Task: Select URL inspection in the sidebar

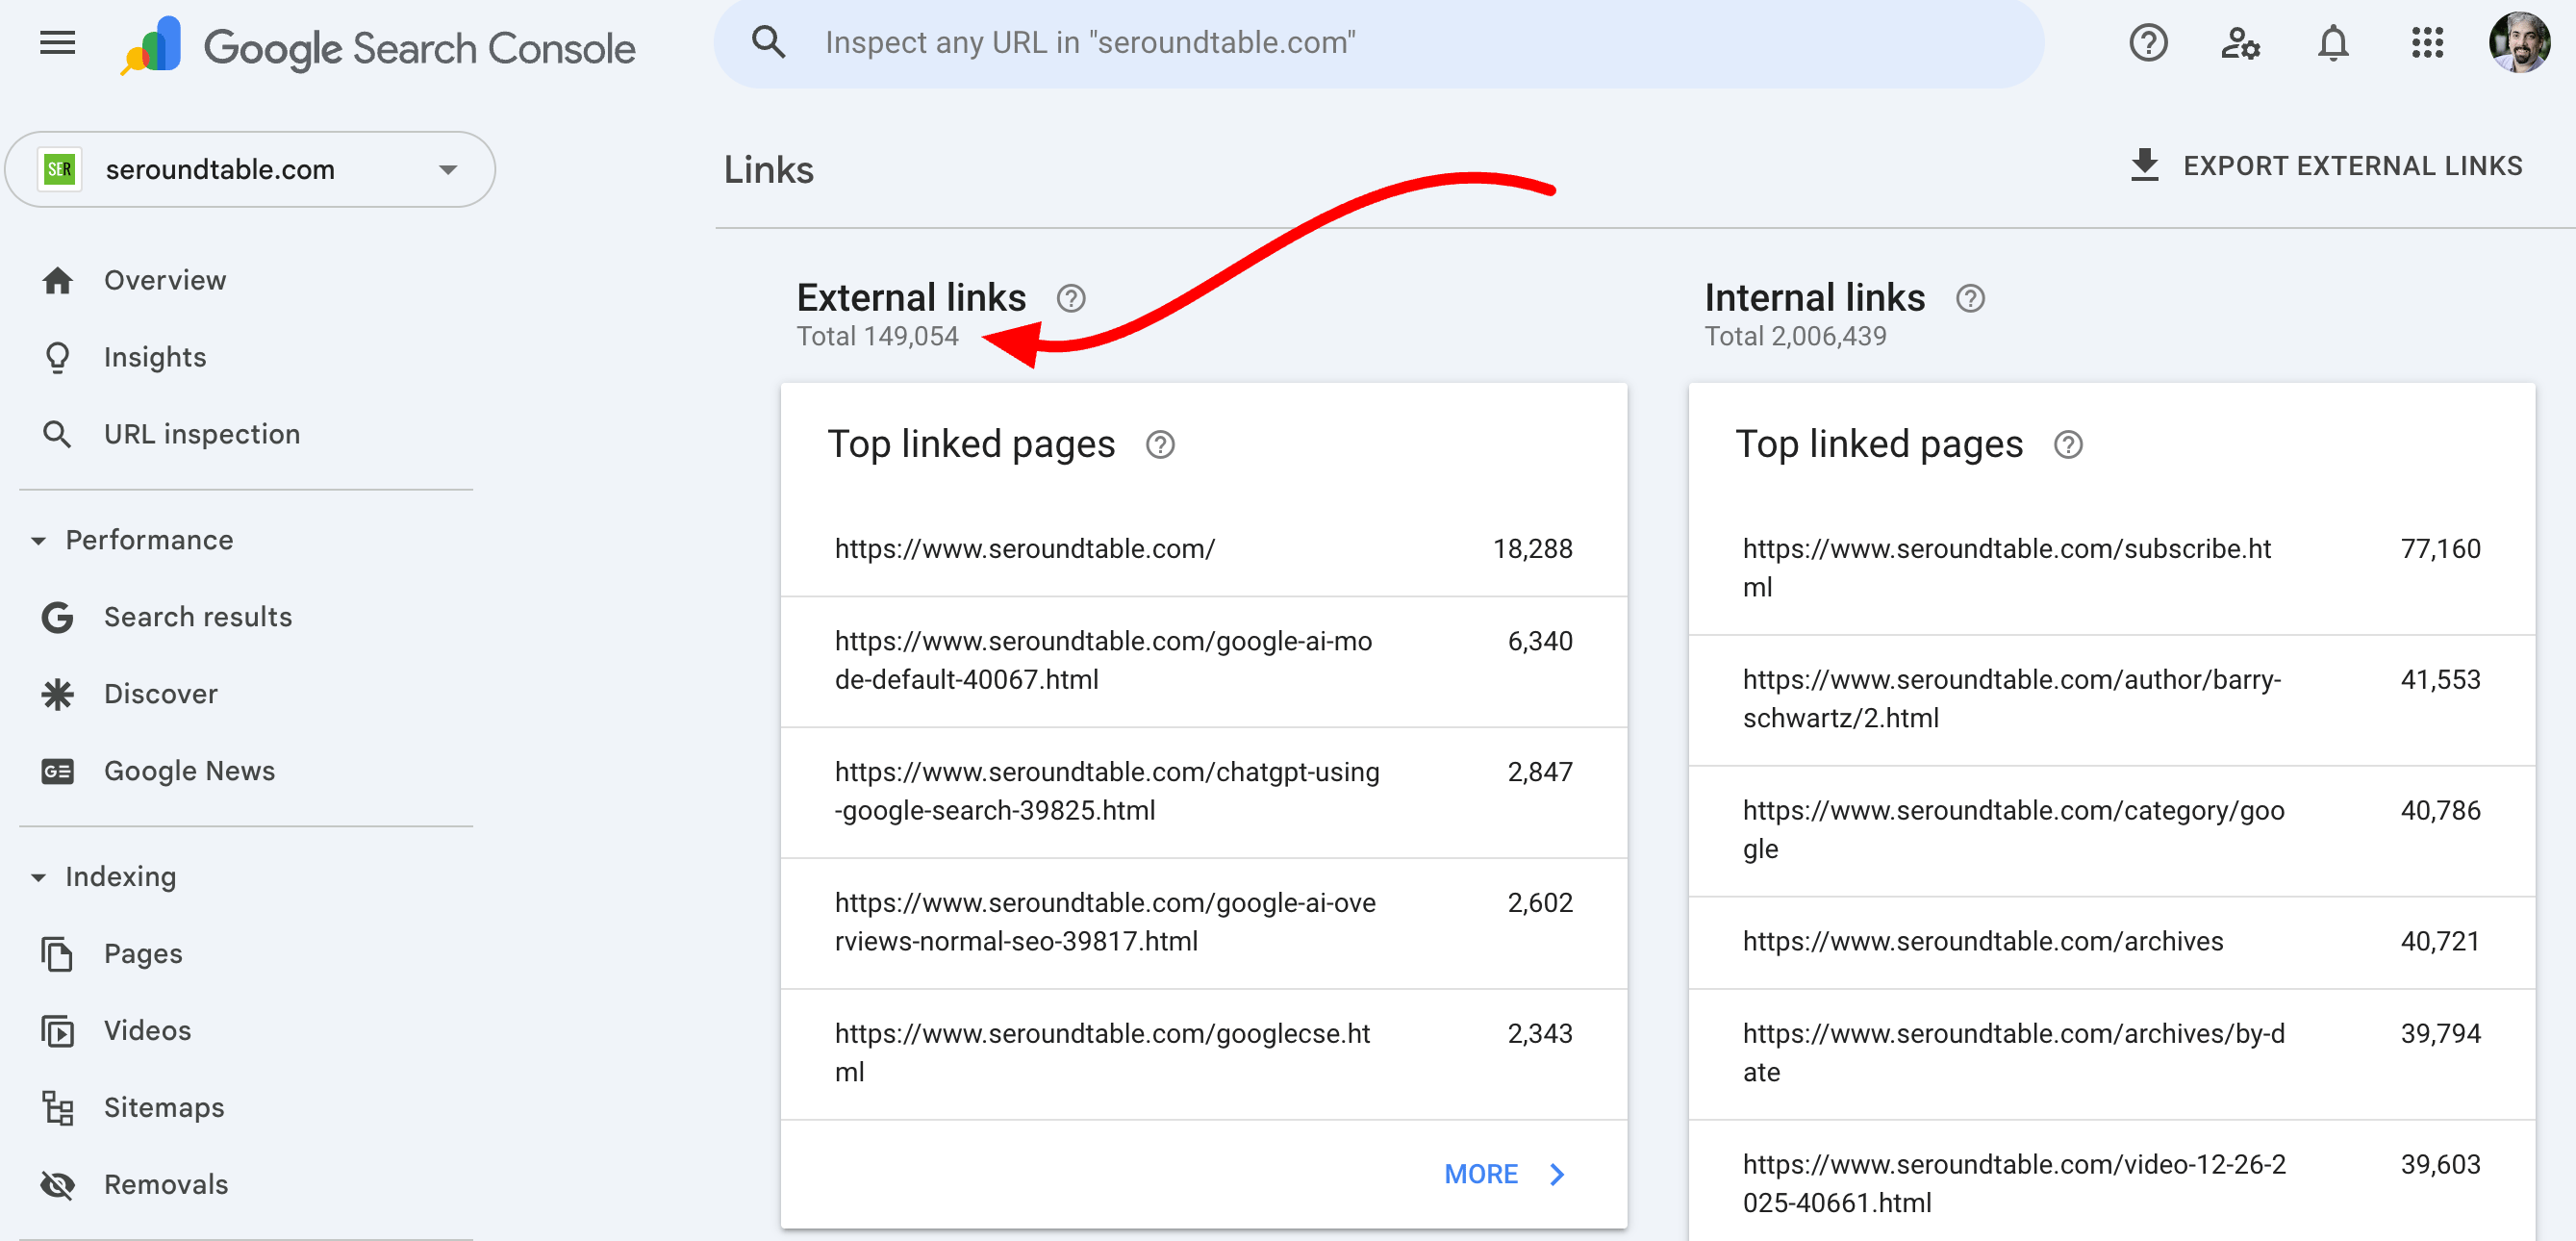Action: tap(201, 433)
